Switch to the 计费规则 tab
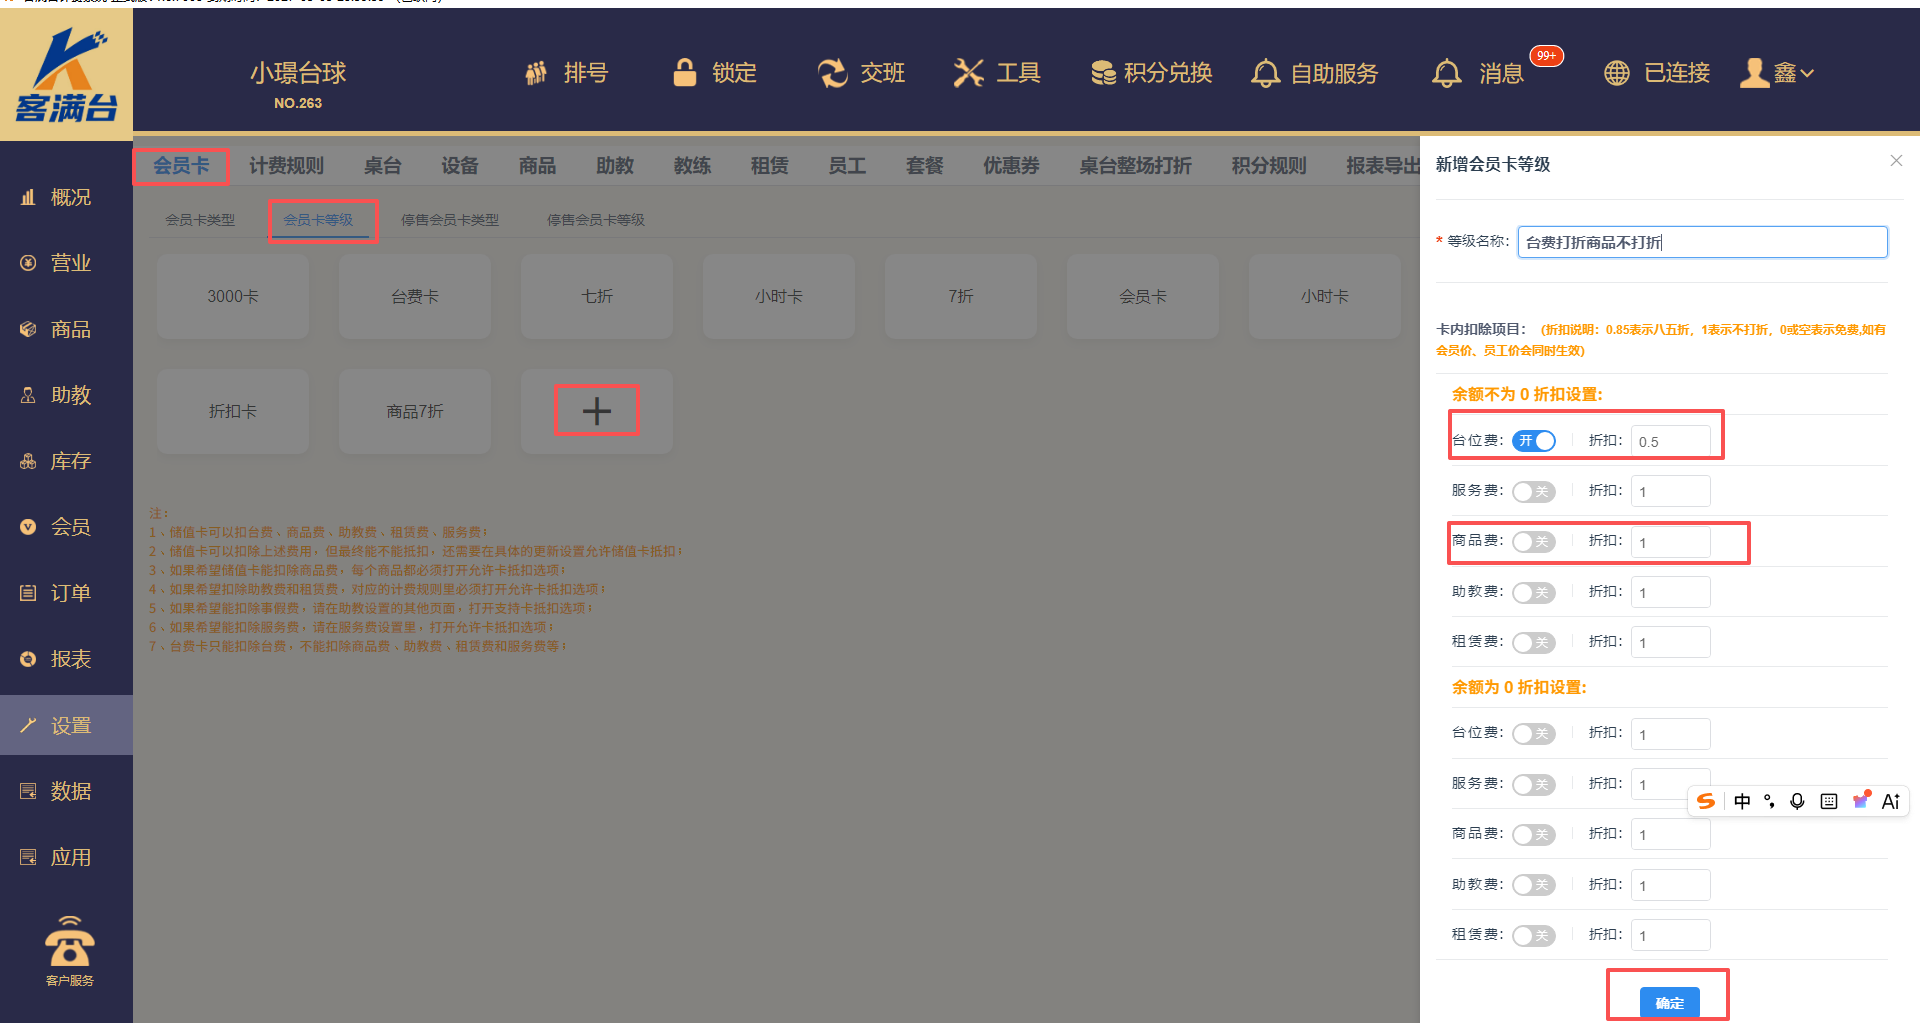This screenshot has height=1023, width=1920. pos(286,166)
